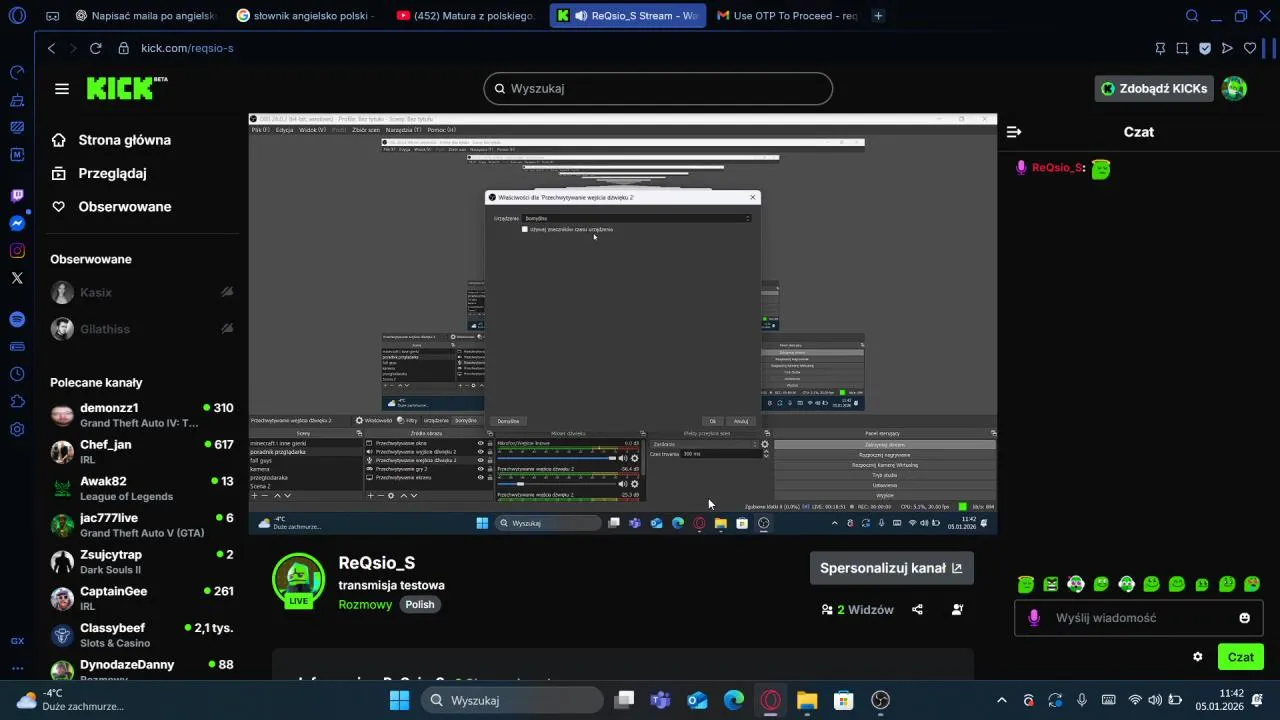Open Awak82 League of Legends channel
This screenshot has height=720, width=1280.
click(x=142, y=488)
